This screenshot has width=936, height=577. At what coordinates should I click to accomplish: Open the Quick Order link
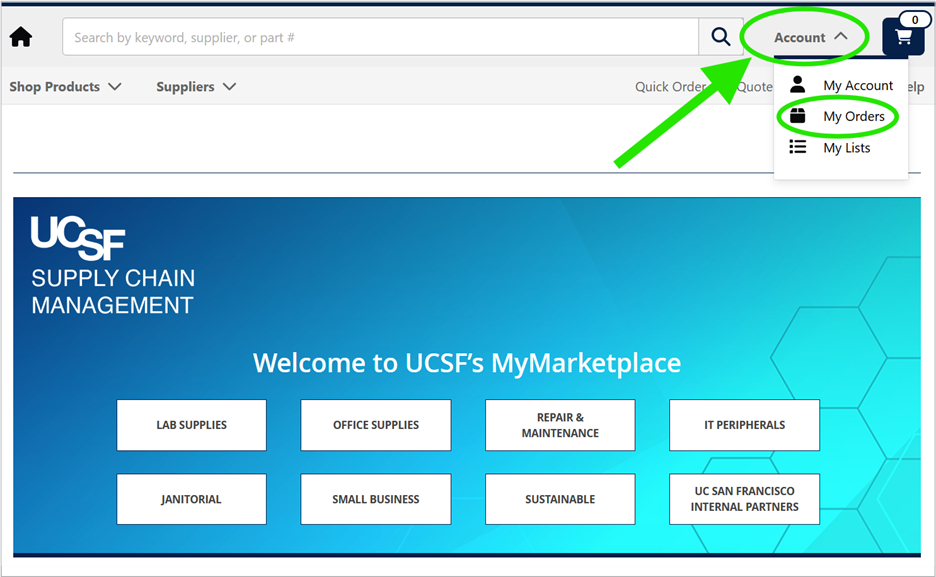[670, 87]
